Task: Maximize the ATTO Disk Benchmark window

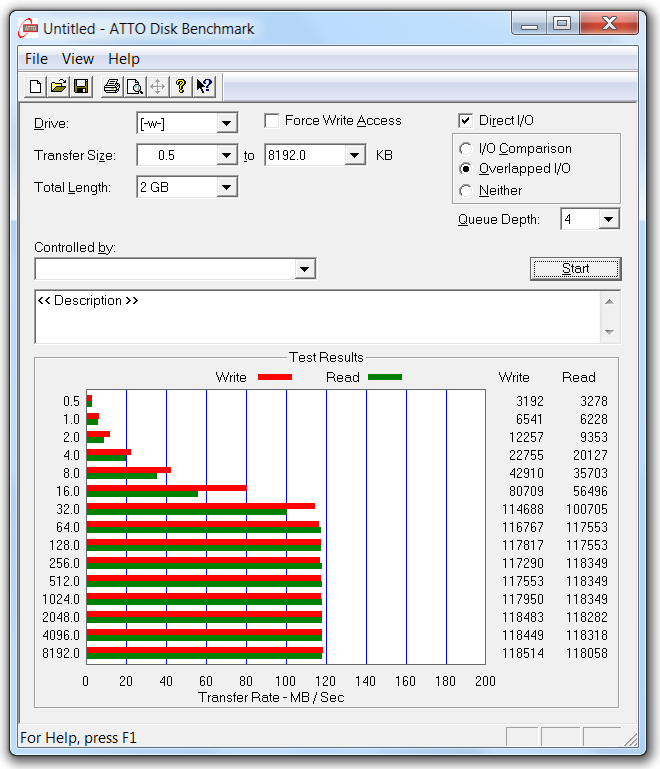Action: 562,23
